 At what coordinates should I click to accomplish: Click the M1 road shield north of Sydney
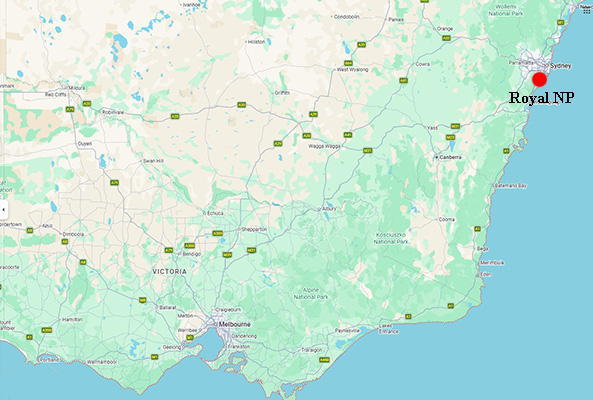(561, 23)
